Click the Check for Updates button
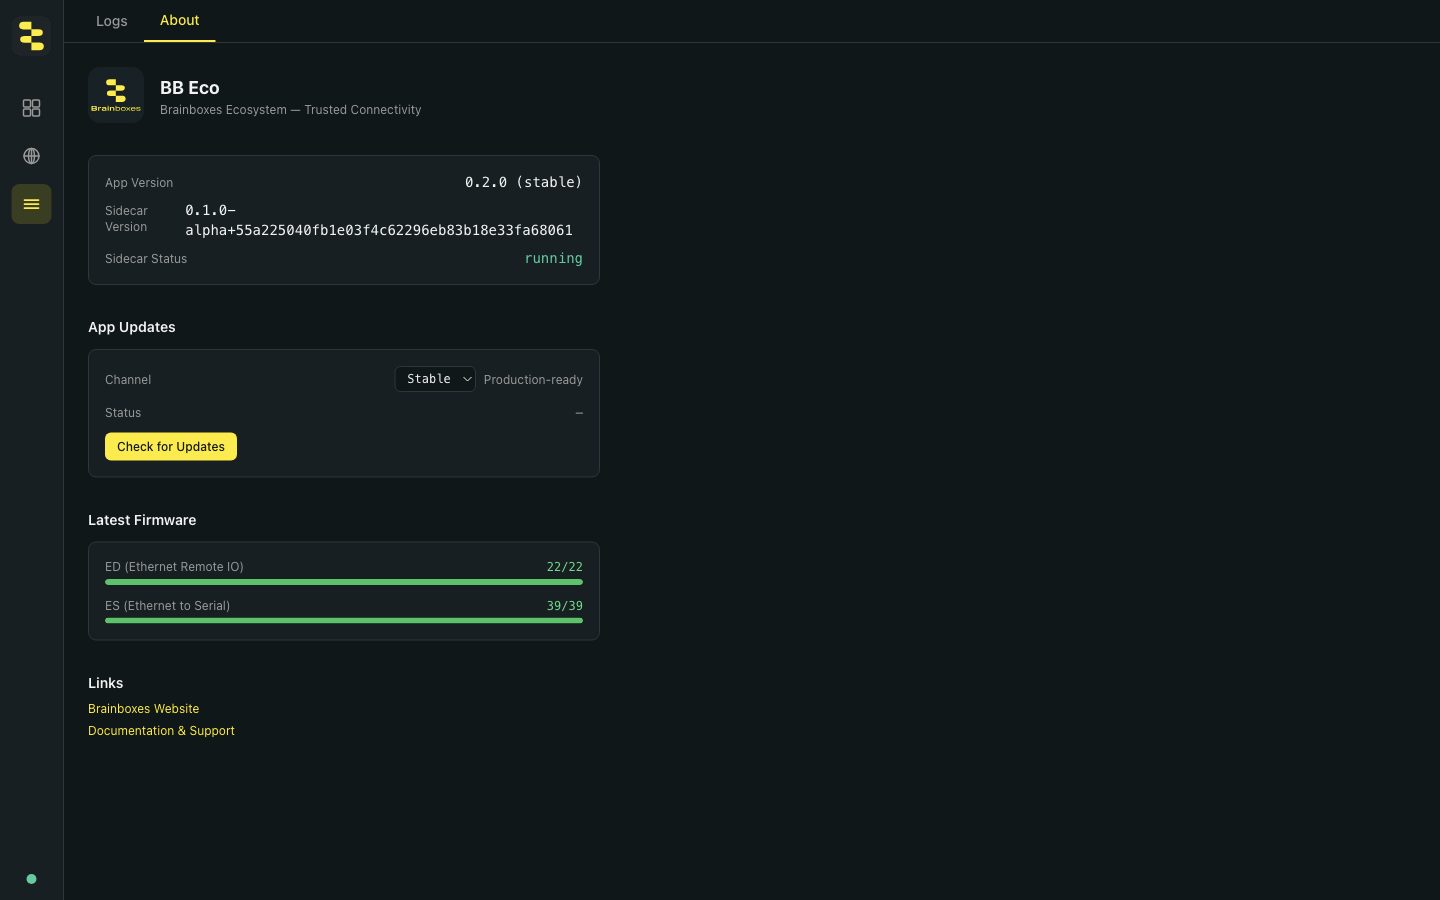The image size is (1440, 900). (x=171, y=447)
